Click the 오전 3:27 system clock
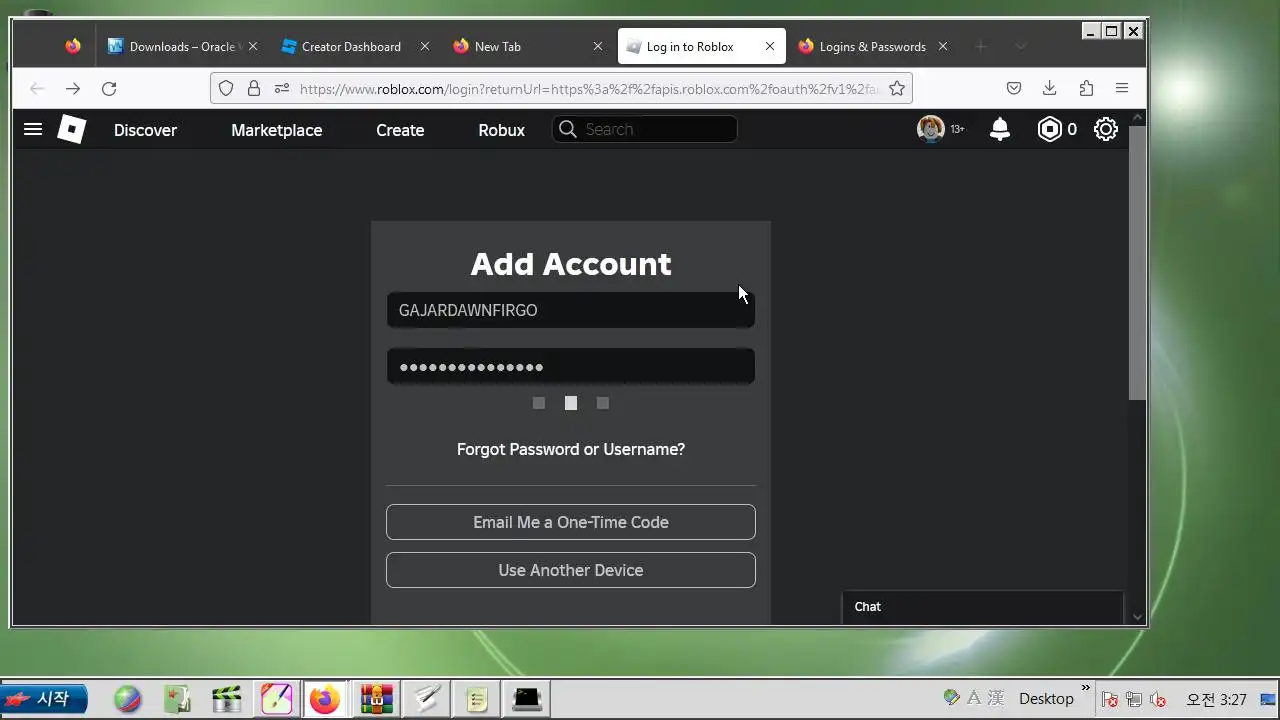Screen dimensions: 1280x720 [1217, 699]
